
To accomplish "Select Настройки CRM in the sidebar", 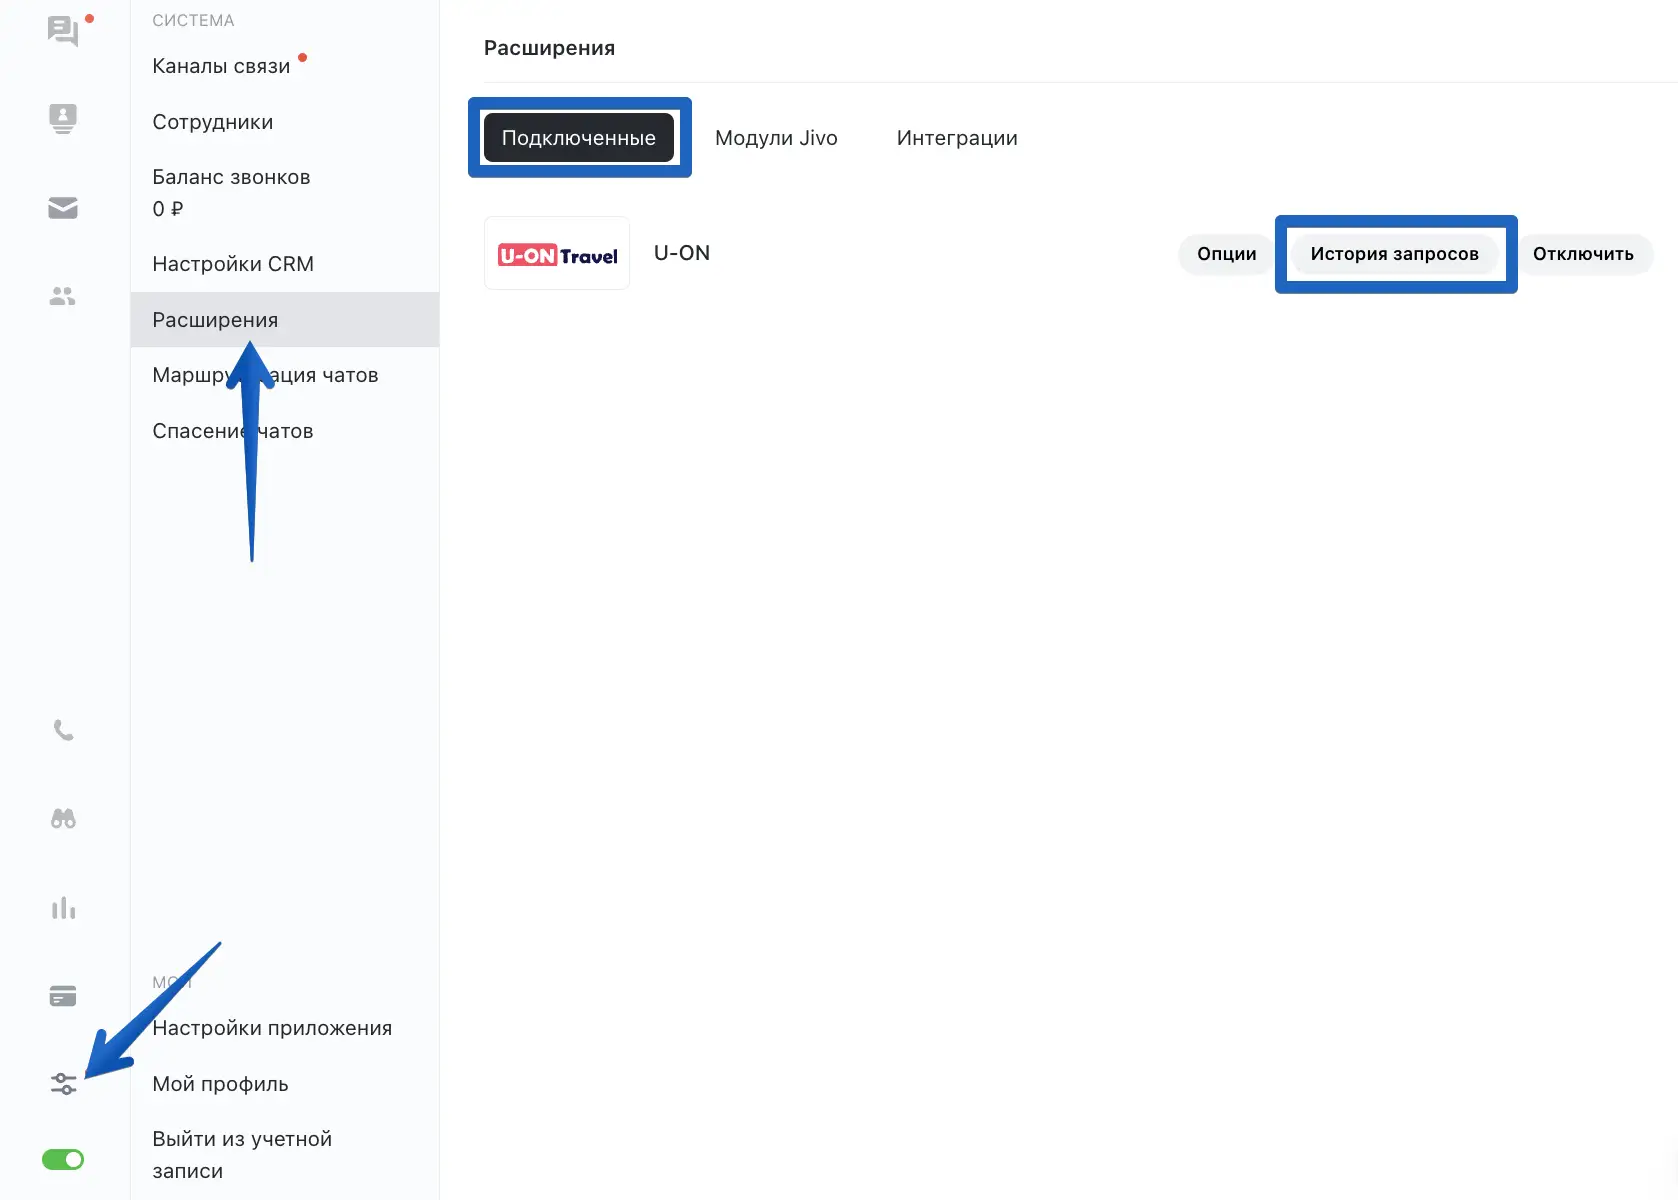I will pos(233,264).
